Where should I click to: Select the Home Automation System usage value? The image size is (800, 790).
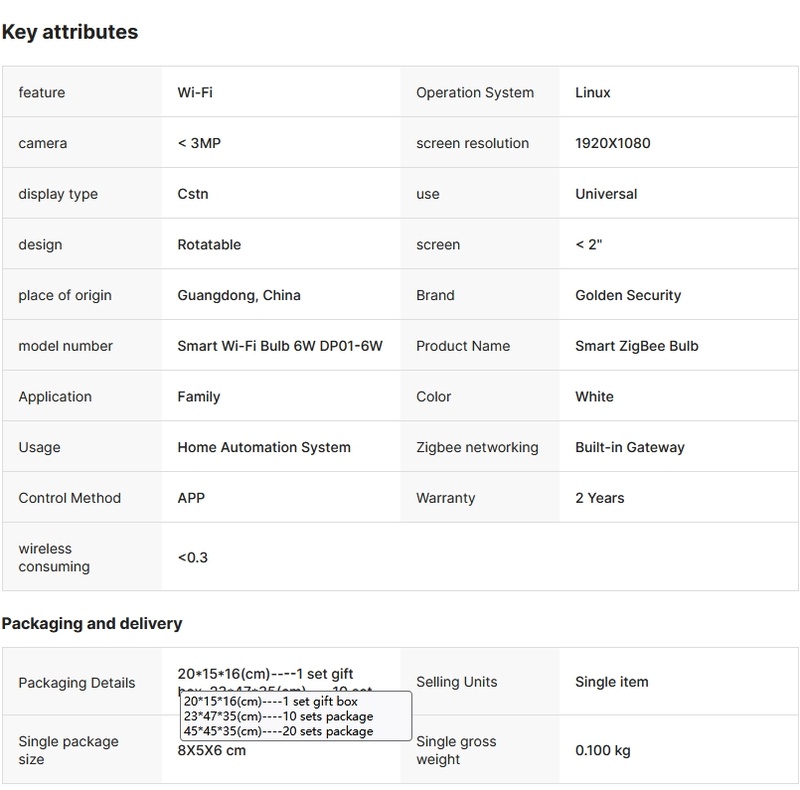point(264,447)
